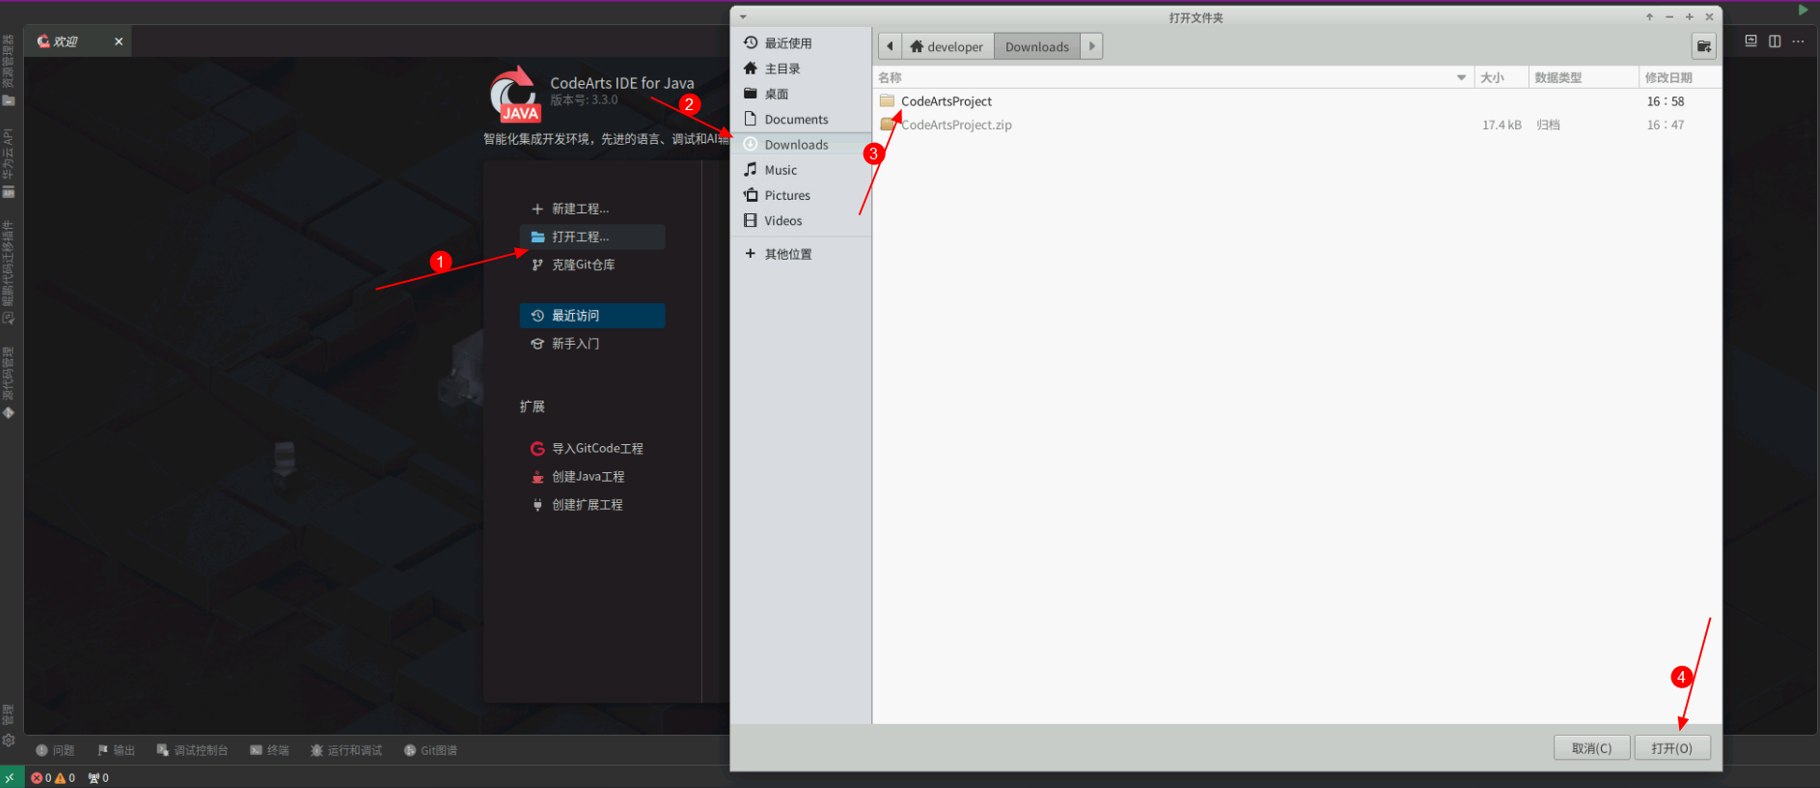Sort files by 名称 column
This screenshot has height=788, width=1820.
(x=1174, y=77)
